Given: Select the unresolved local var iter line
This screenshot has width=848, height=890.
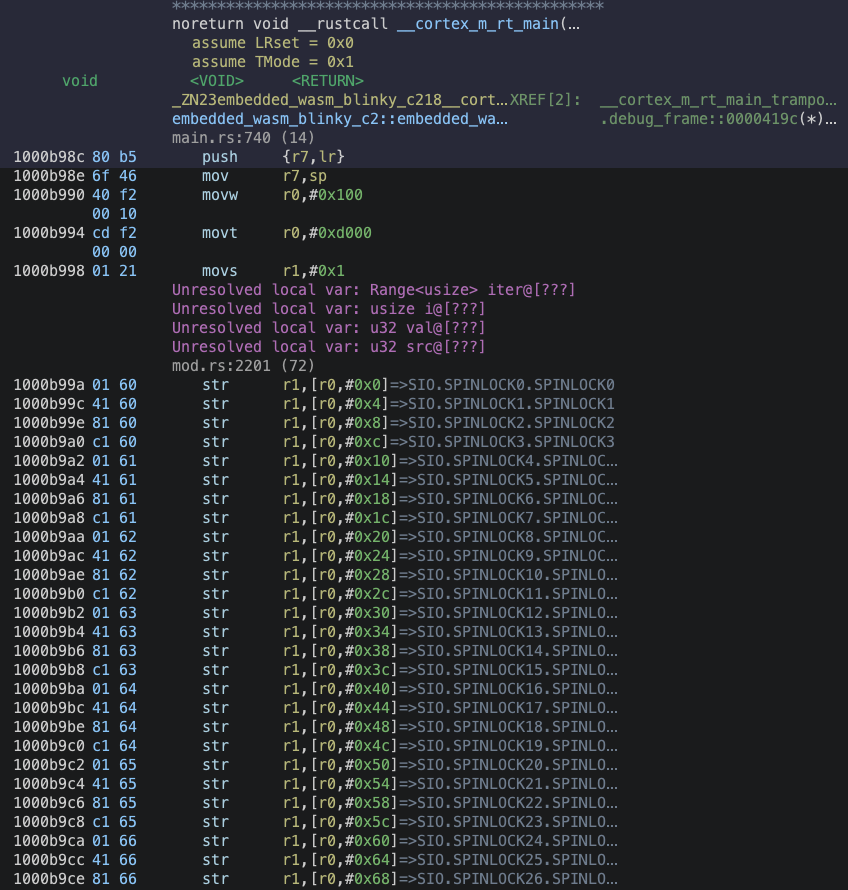Looking at the screenshot, I should 373,290.
